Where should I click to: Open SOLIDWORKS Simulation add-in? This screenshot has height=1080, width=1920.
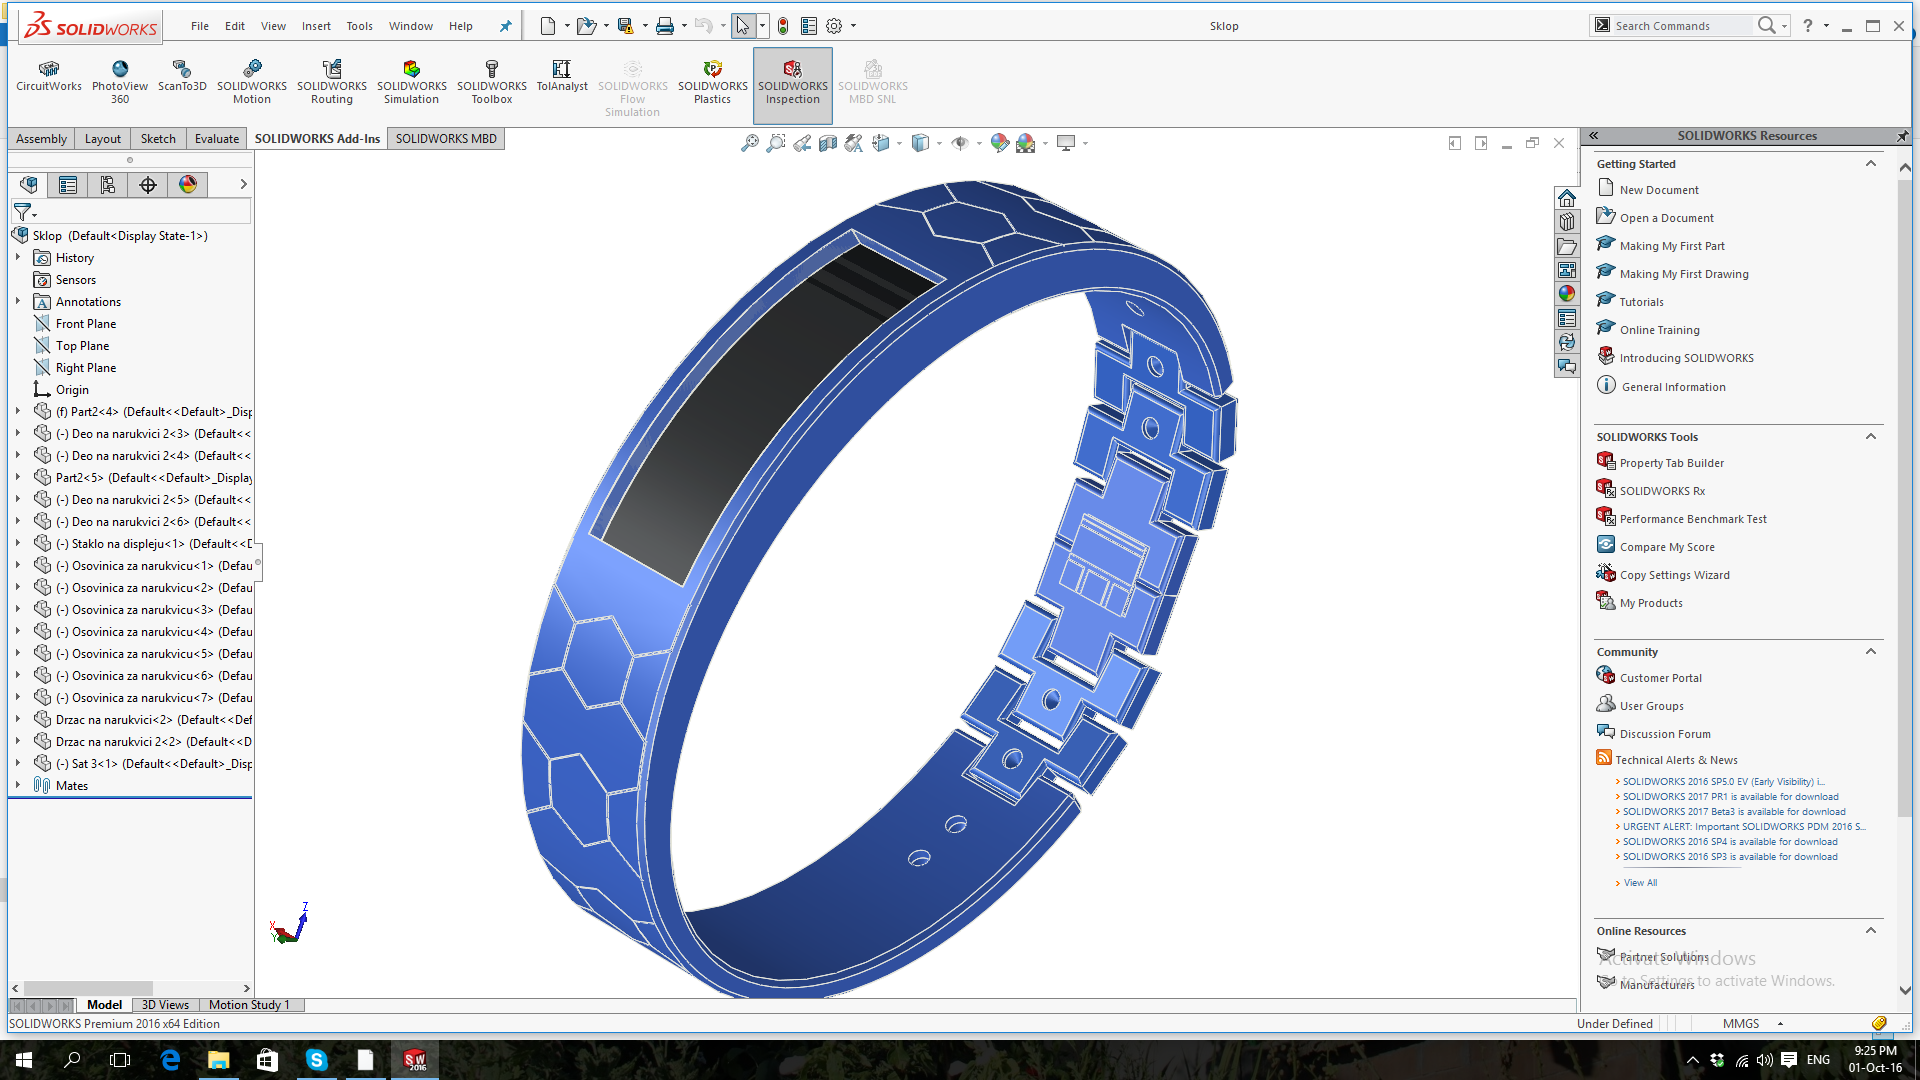pos(411,80)
